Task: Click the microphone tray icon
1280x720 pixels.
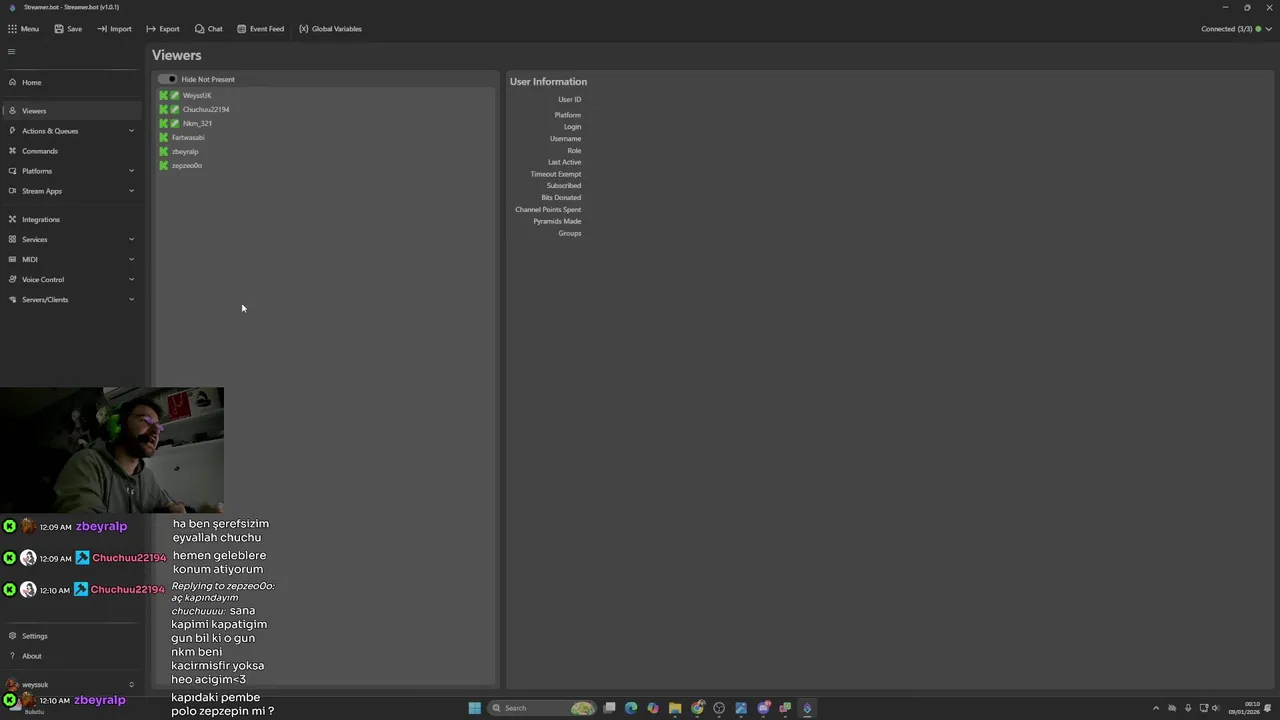Action: pyautogui.click(x=1188, y=708)
